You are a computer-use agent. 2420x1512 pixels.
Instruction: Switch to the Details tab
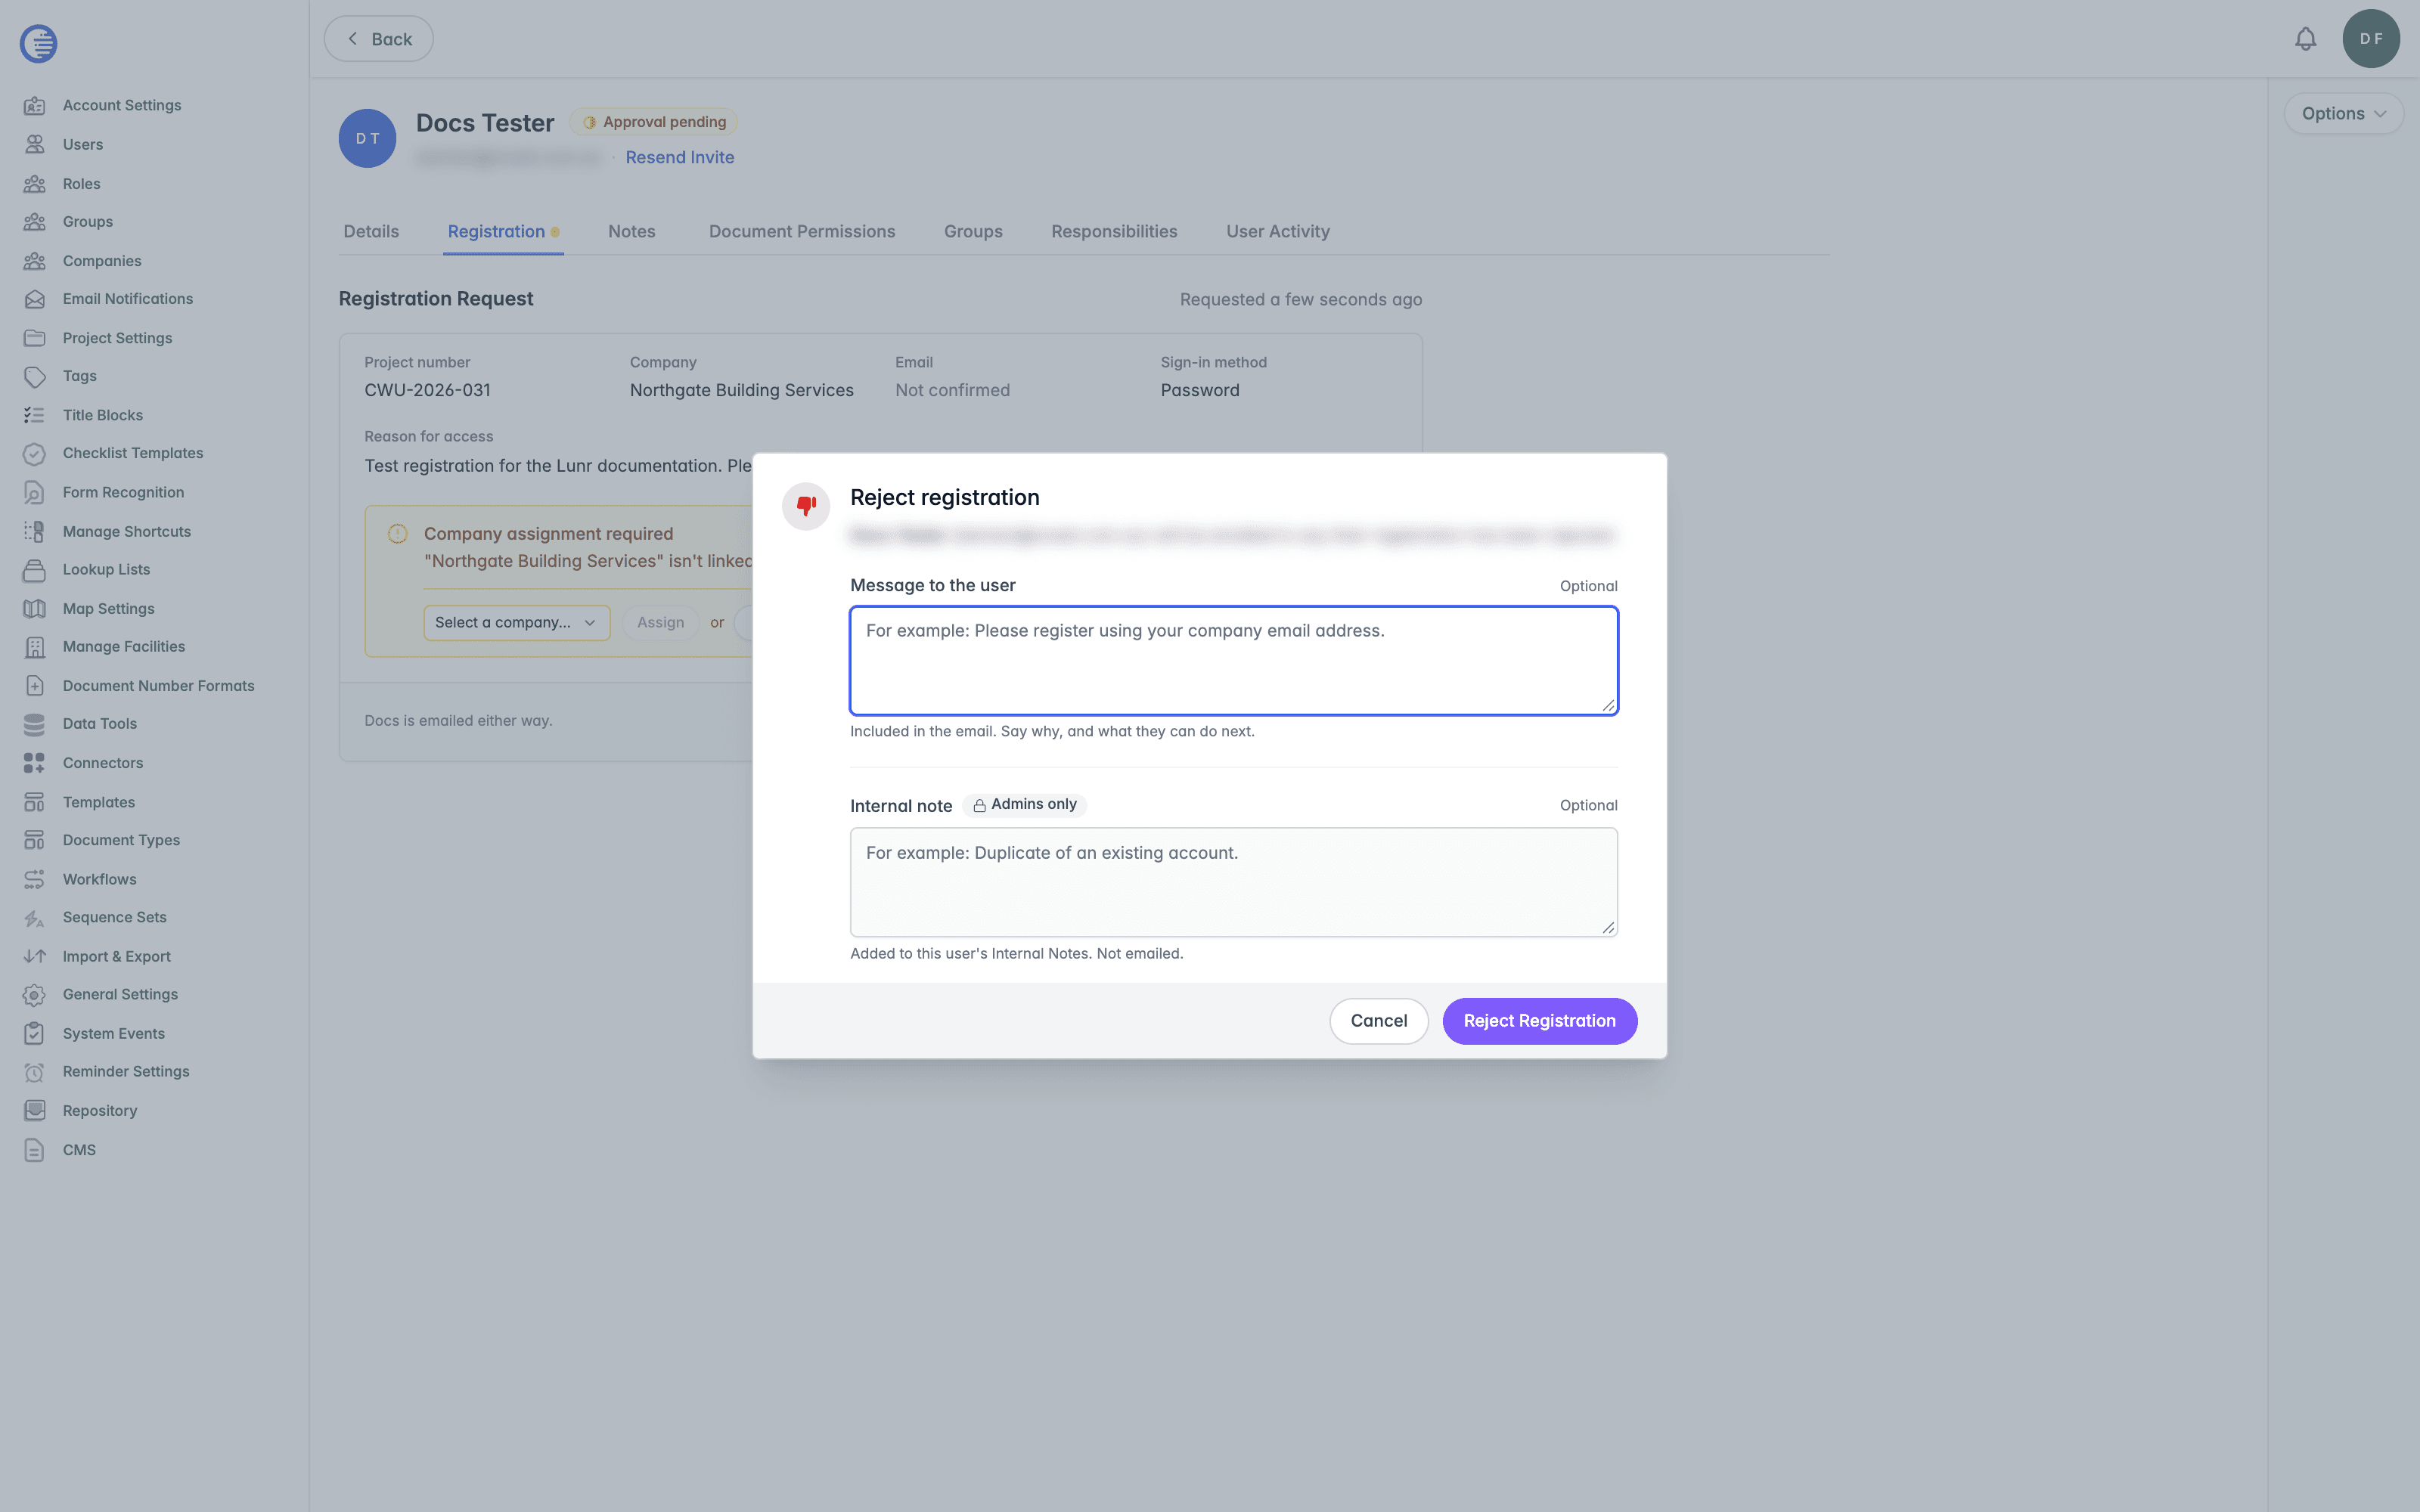click(x=371, y=231)
